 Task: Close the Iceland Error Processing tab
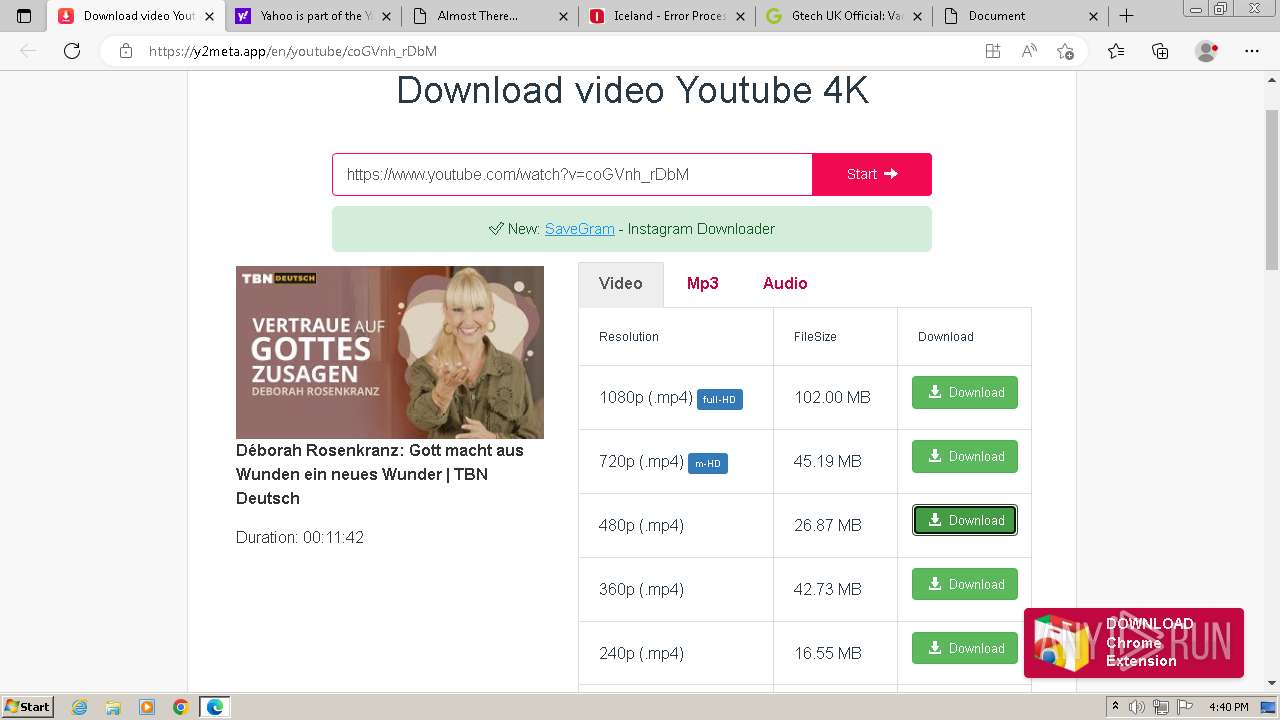[x=739, y=16]
